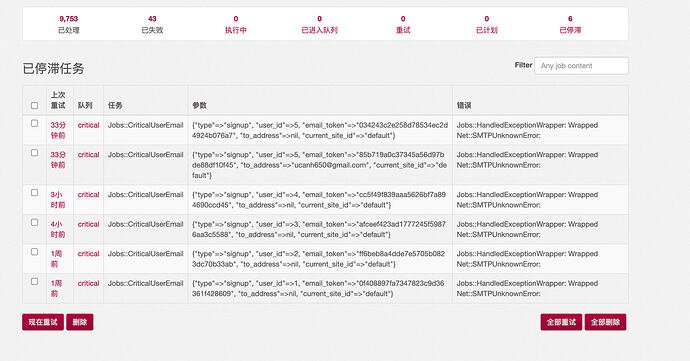Open 1周前 link for user_id 2 job

click(x=56, y=259)
